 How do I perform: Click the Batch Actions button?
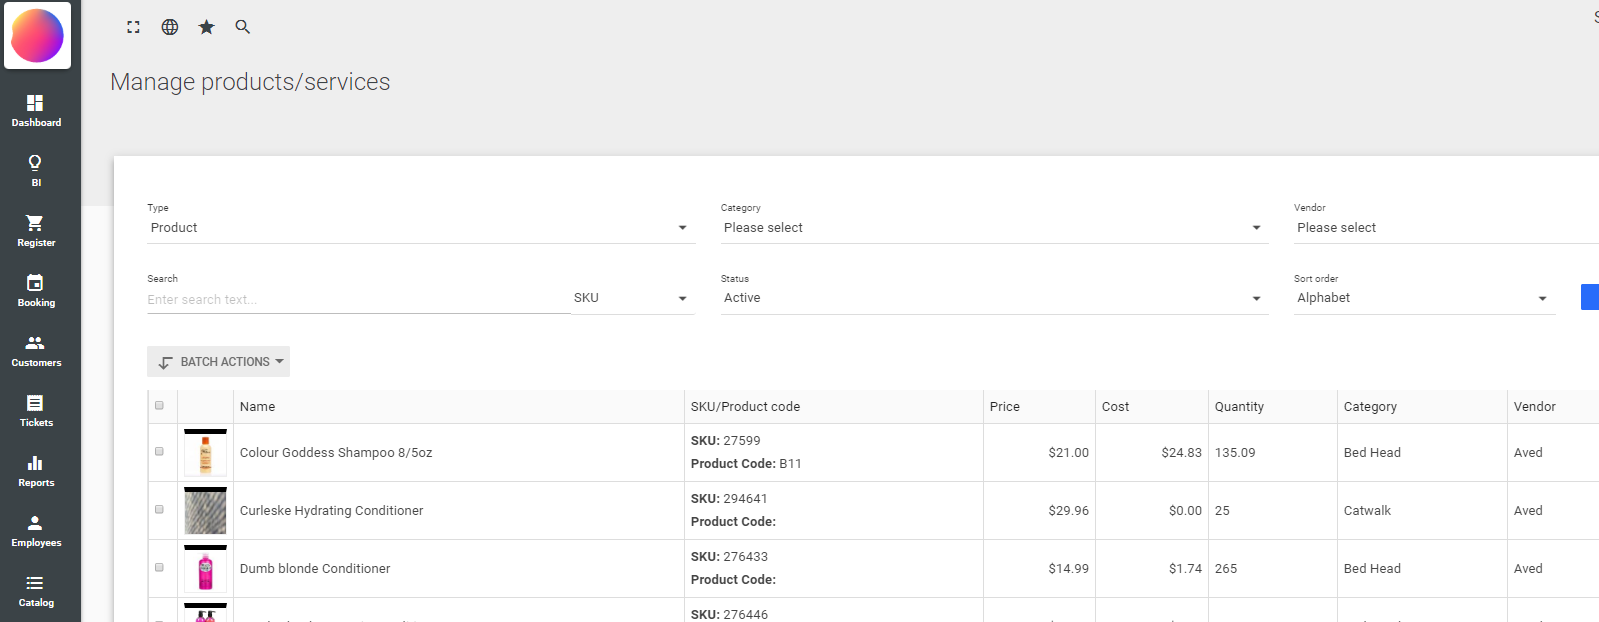click(x=218, y=362)
